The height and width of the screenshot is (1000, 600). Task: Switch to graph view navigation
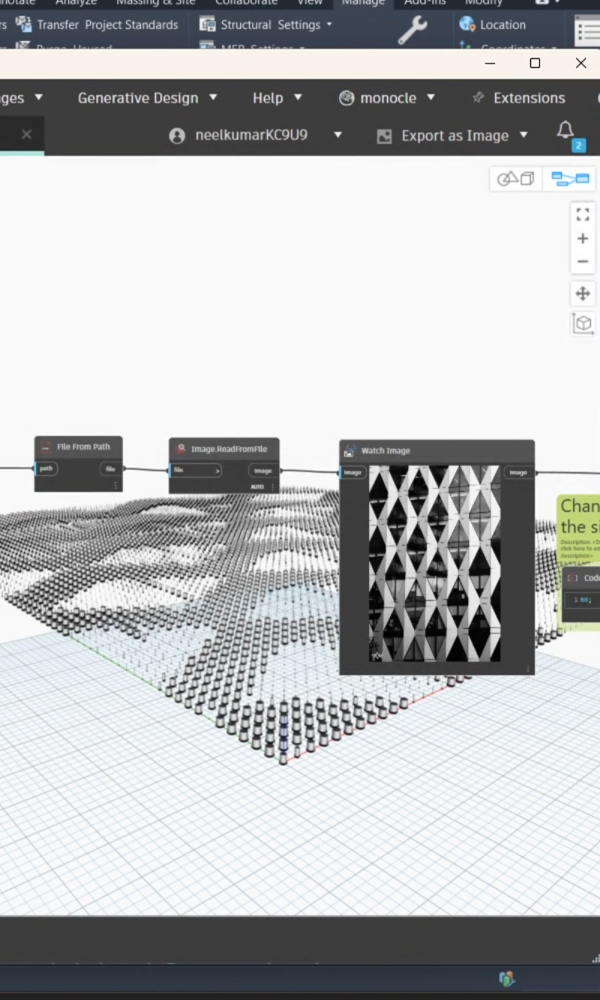(x=570, y=179)
